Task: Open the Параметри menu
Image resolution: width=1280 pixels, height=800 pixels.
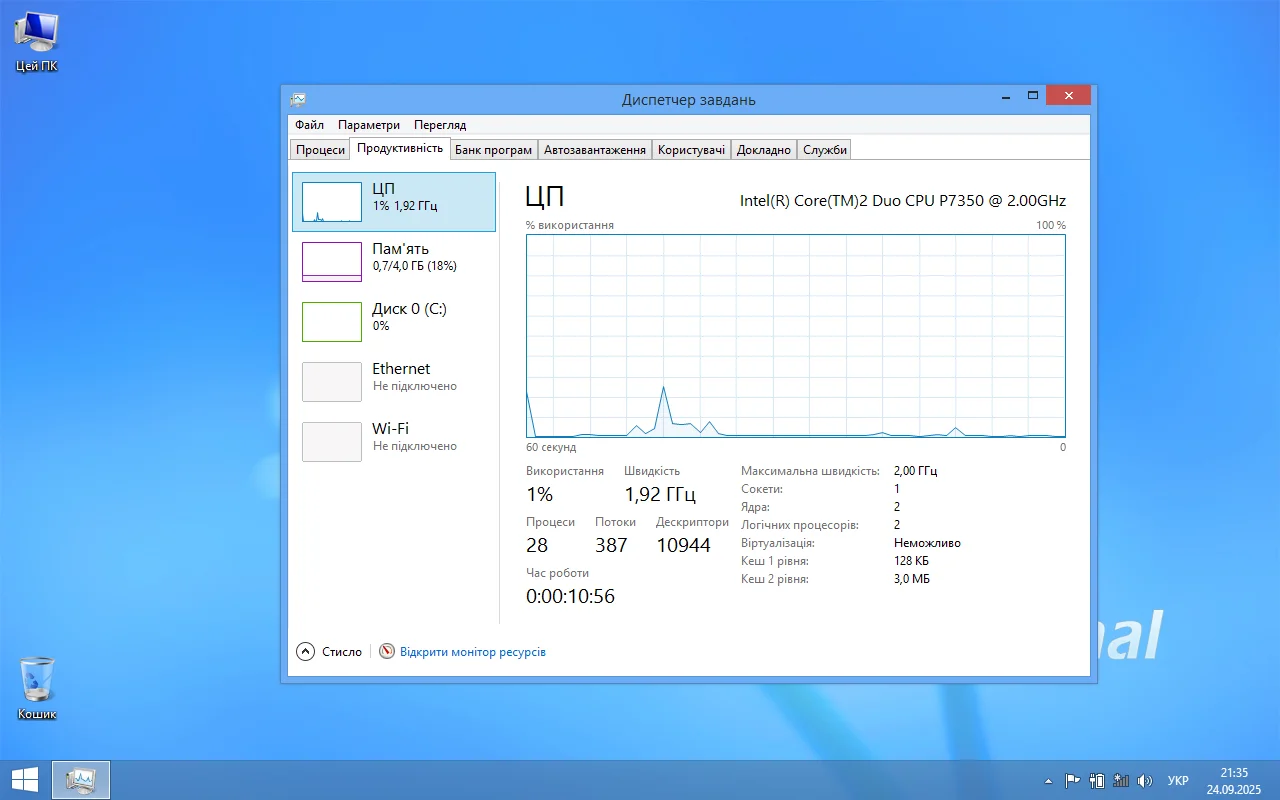Action: (x=368, y=125)
